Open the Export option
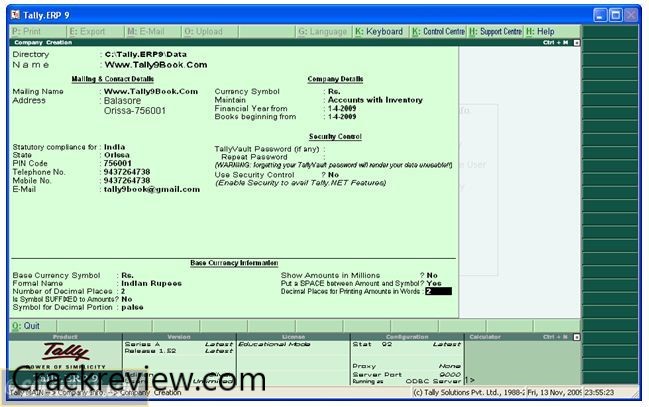 (88, 32)
